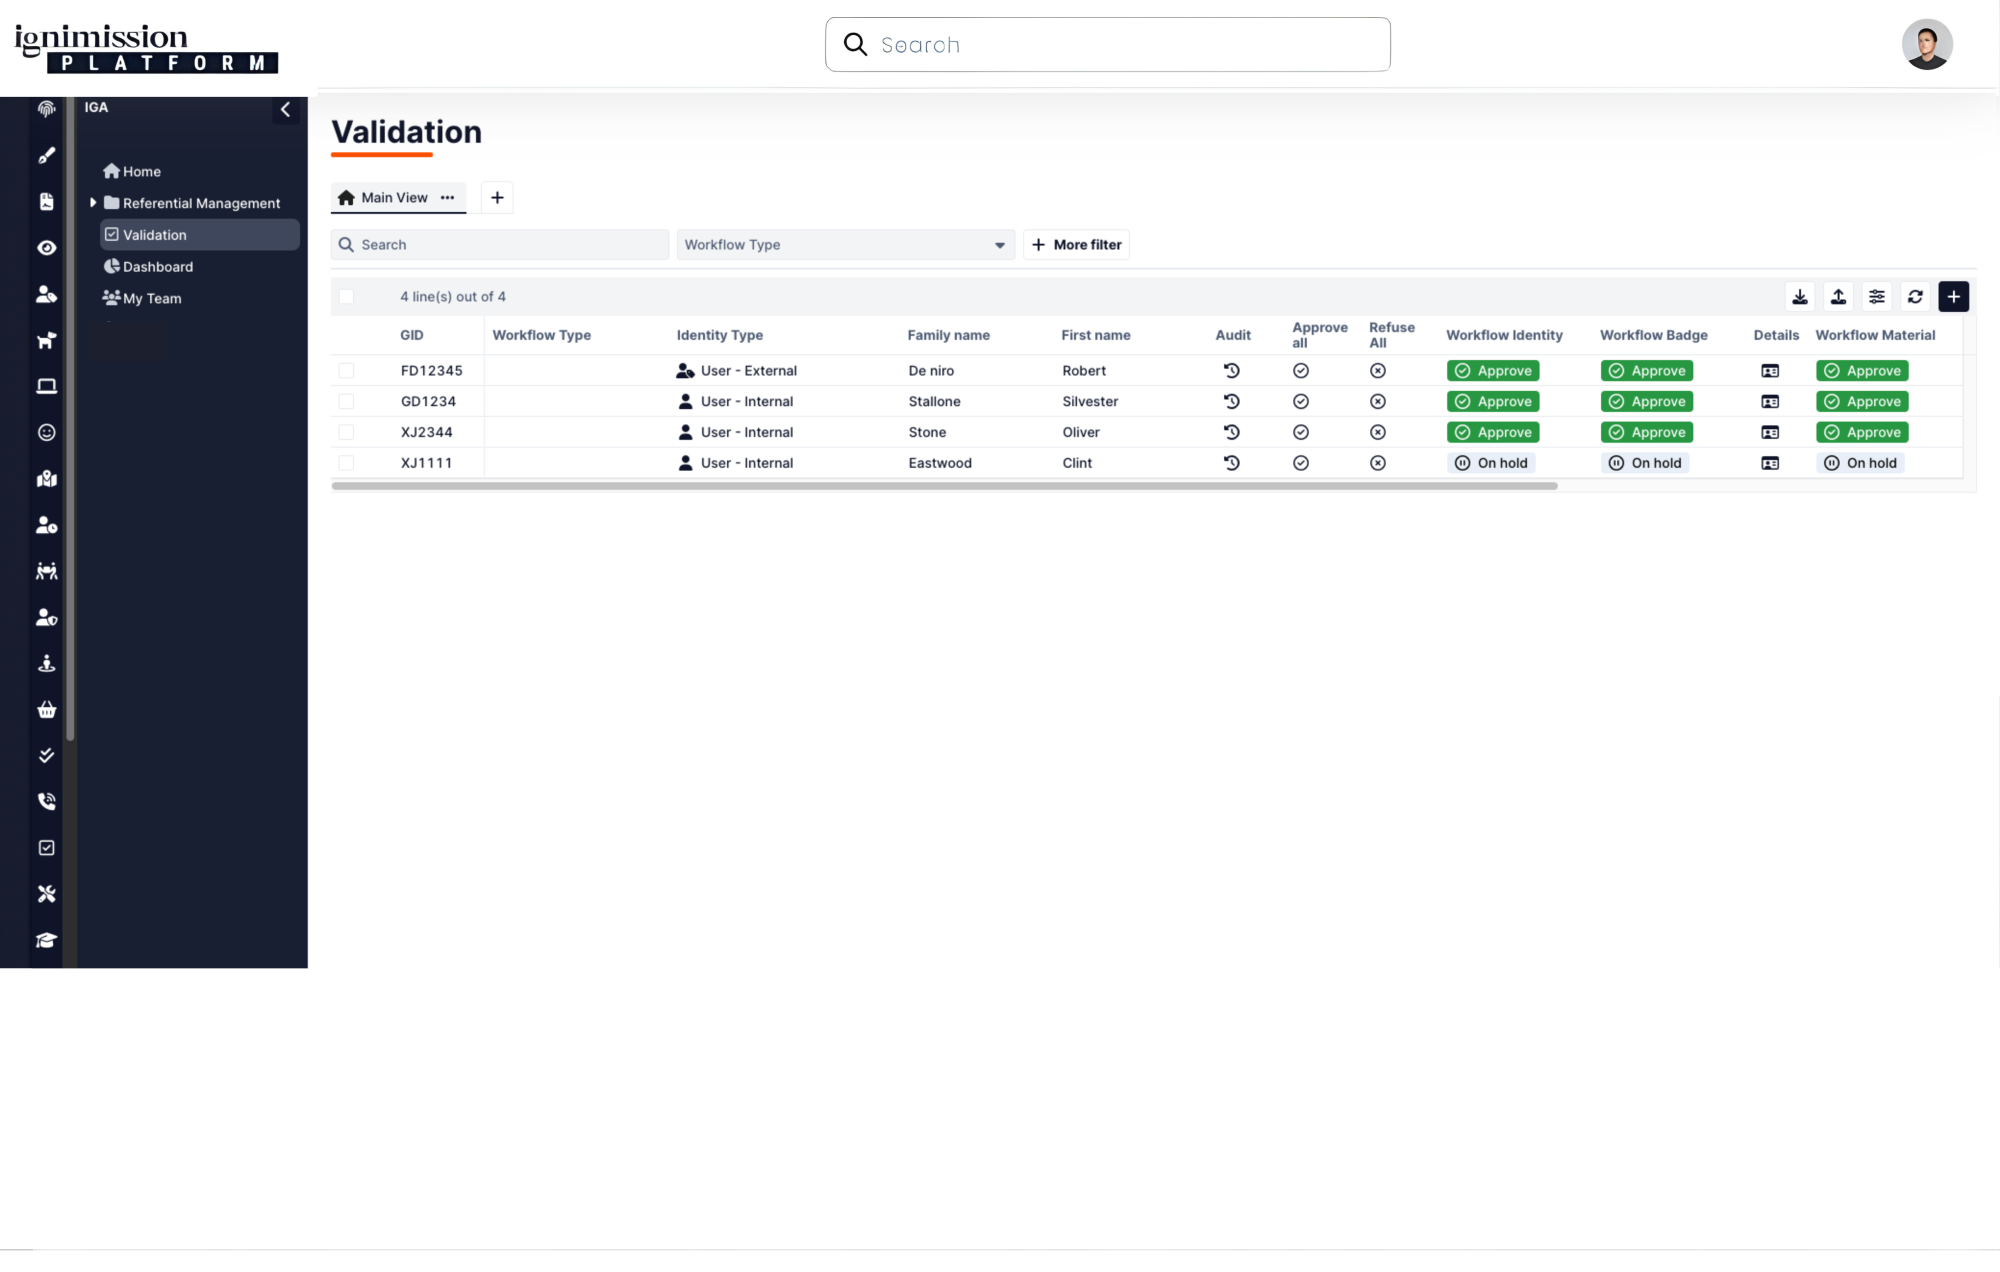Expand the Referential Management folder

coord(93,203)
